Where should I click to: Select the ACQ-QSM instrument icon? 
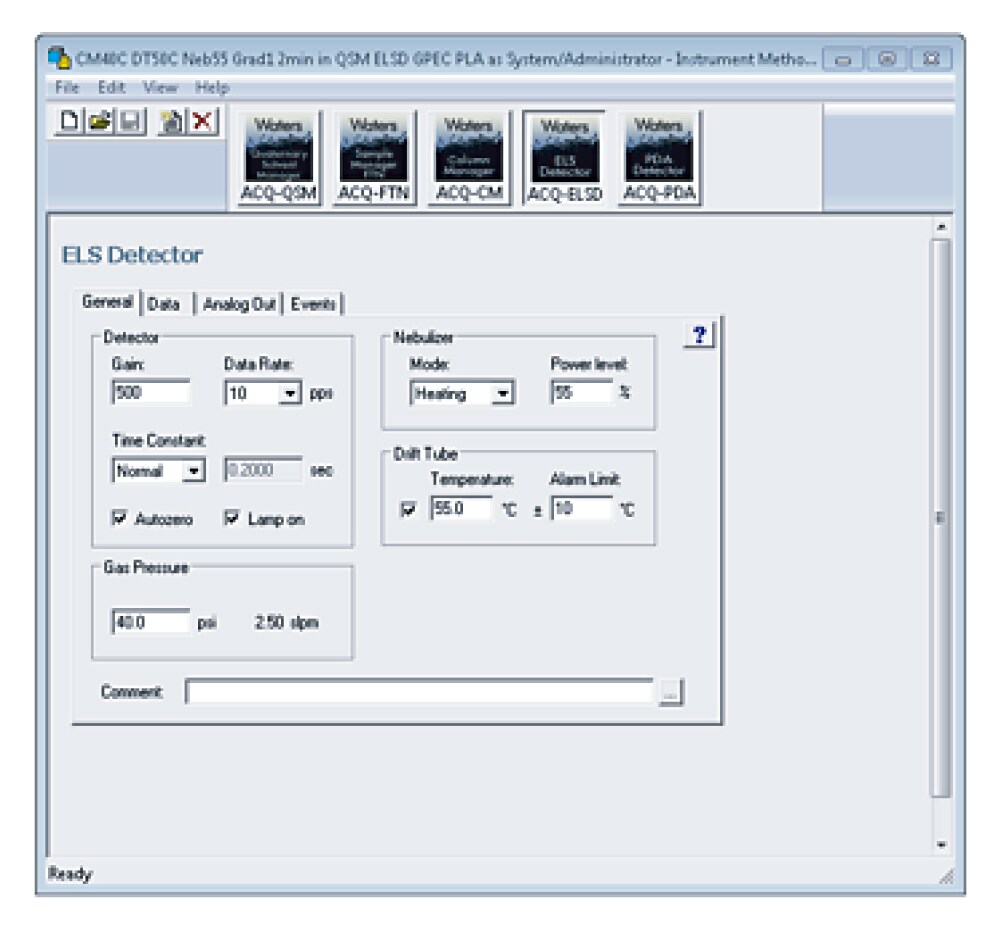(279, 158)
